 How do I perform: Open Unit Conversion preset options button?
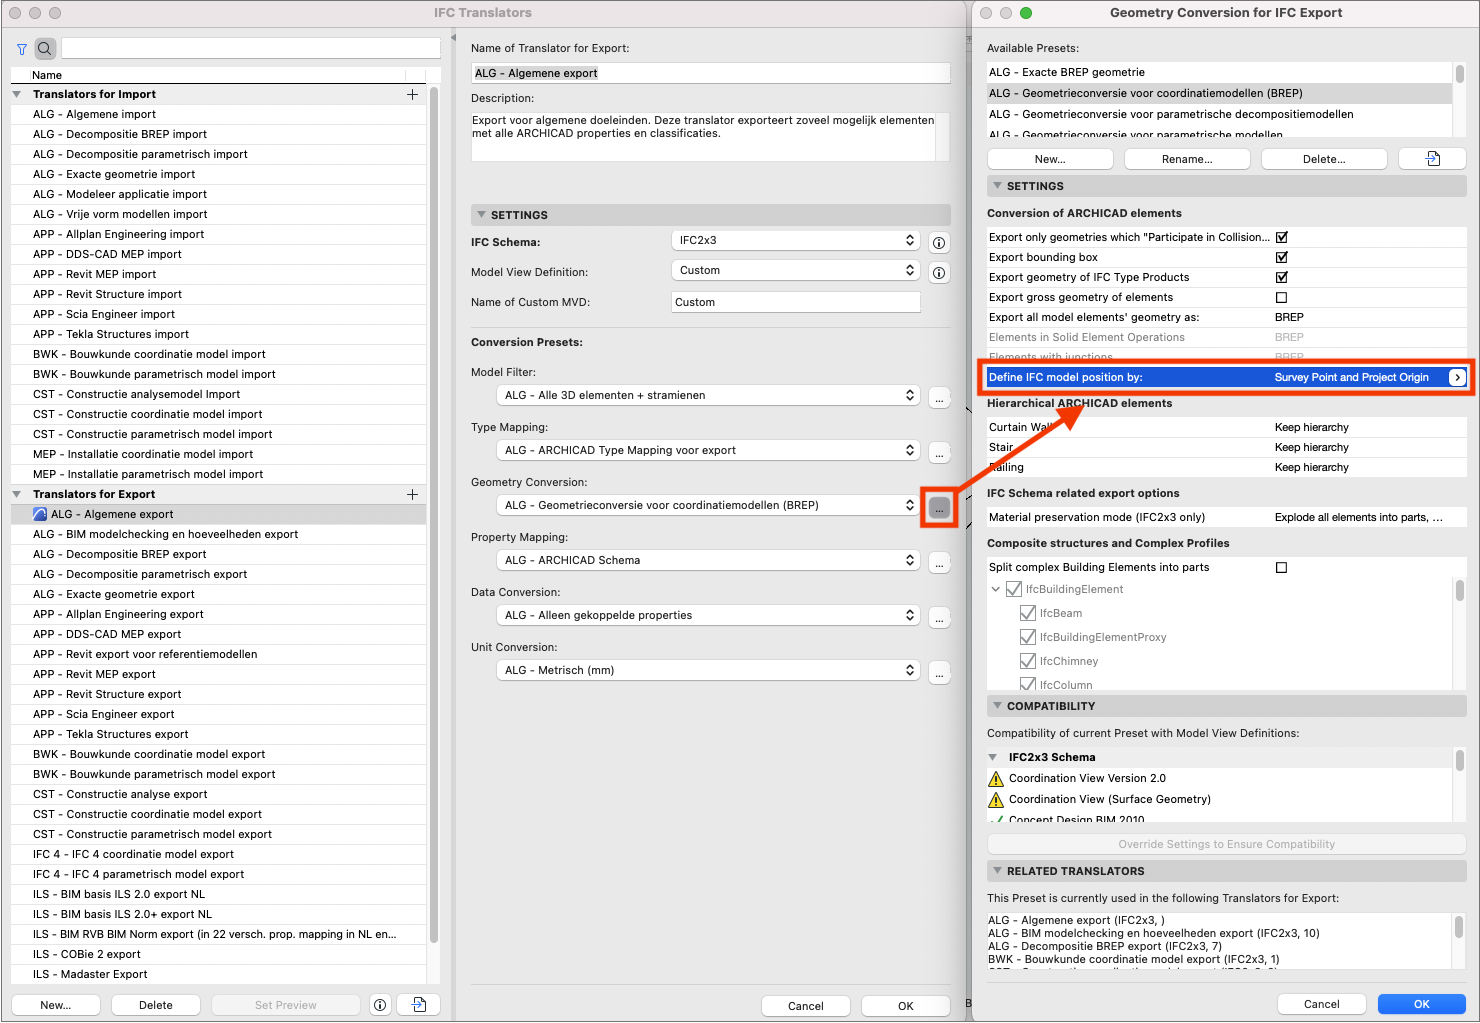coord(939,673)
